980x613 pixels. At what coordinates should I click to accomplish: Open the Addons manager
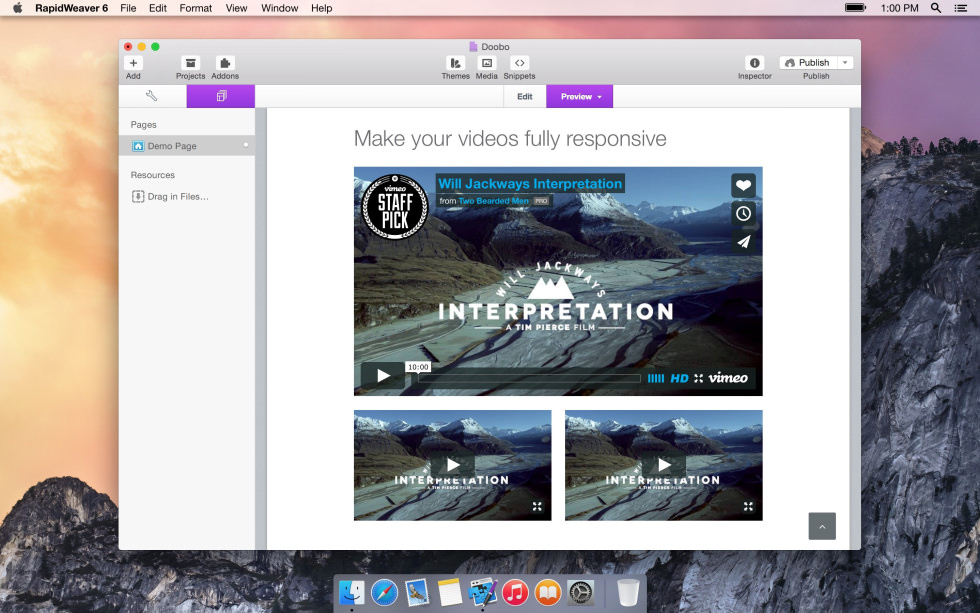[x=225, y=63]
